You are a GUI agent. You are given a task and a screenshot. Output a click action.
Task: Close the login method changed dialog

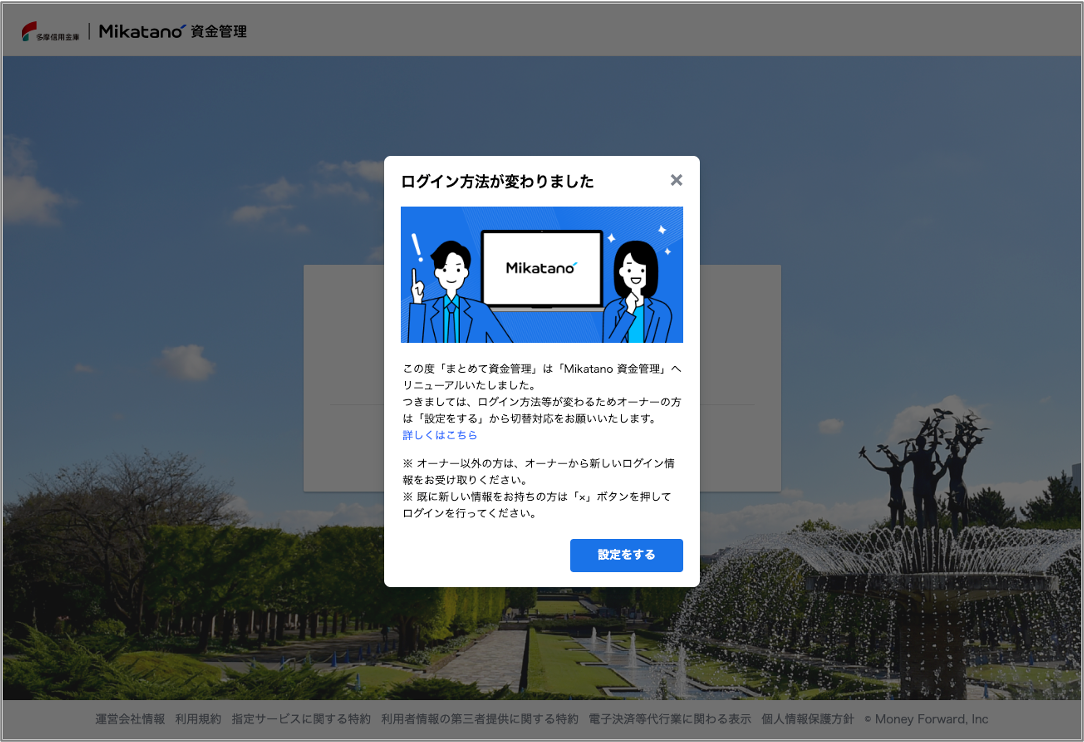[676, 180]
